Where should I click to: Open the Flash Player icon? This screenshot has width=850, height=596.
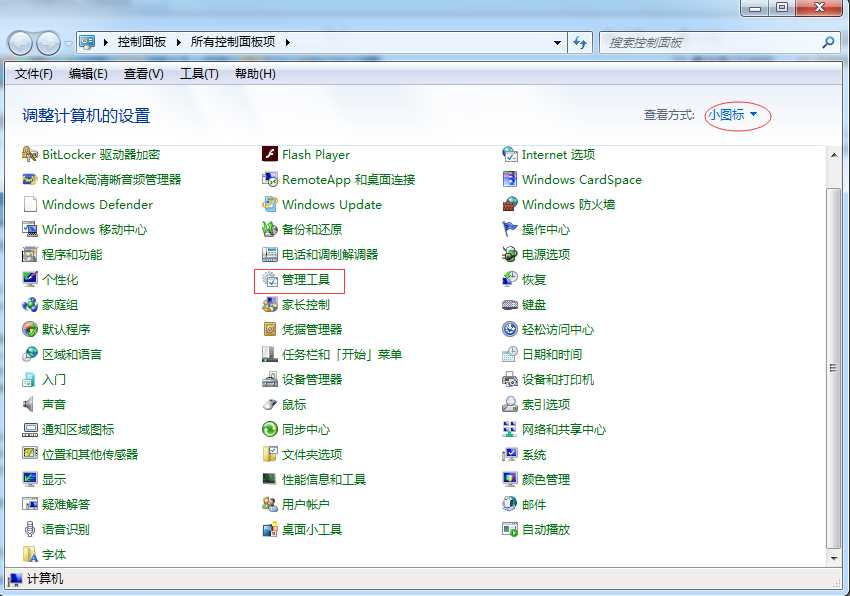(x=269, y=155)
